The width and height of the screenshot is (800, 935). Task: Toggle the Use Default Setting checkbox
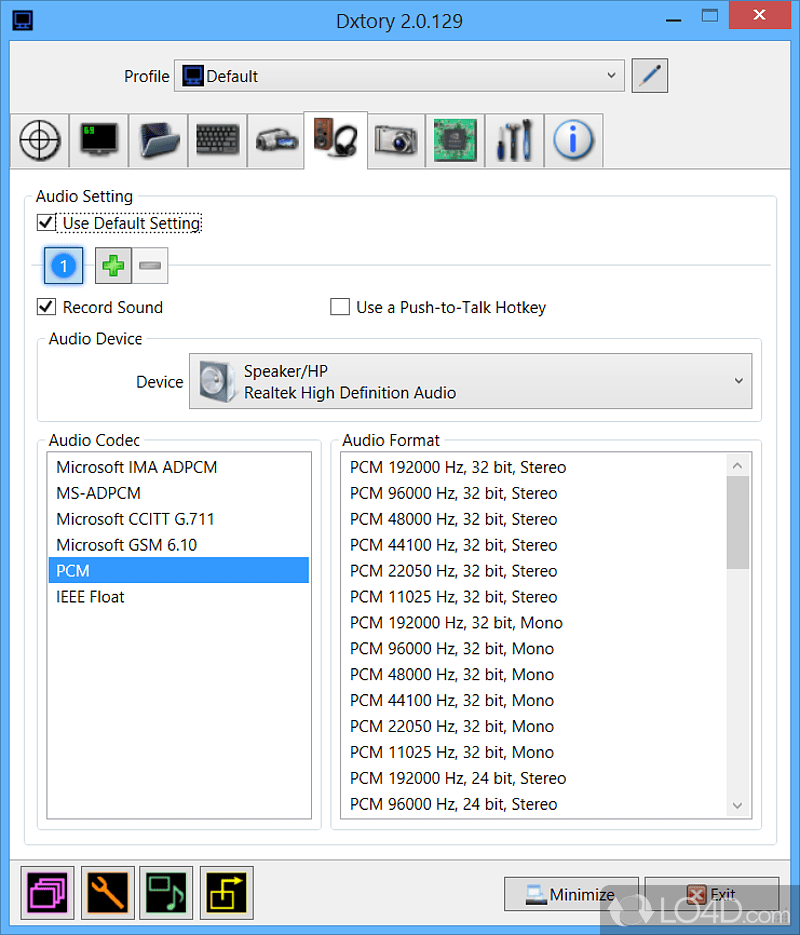[x=45, y=223]
